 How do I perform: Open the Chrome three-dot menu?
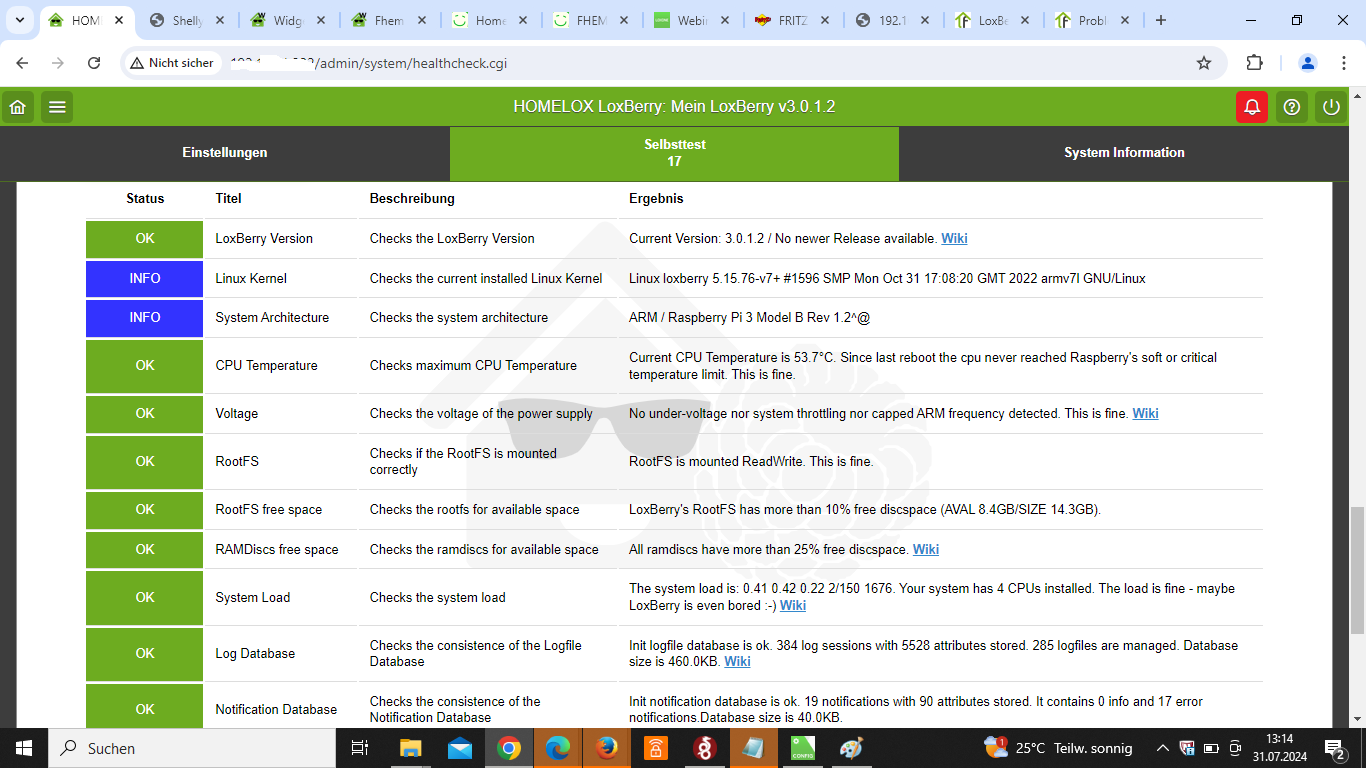(1343, 63)
